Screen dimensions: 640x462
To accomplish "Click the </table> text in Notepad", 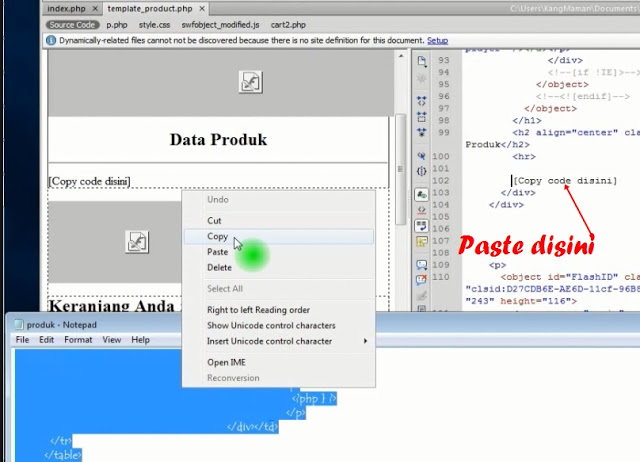I will (63, 455).
